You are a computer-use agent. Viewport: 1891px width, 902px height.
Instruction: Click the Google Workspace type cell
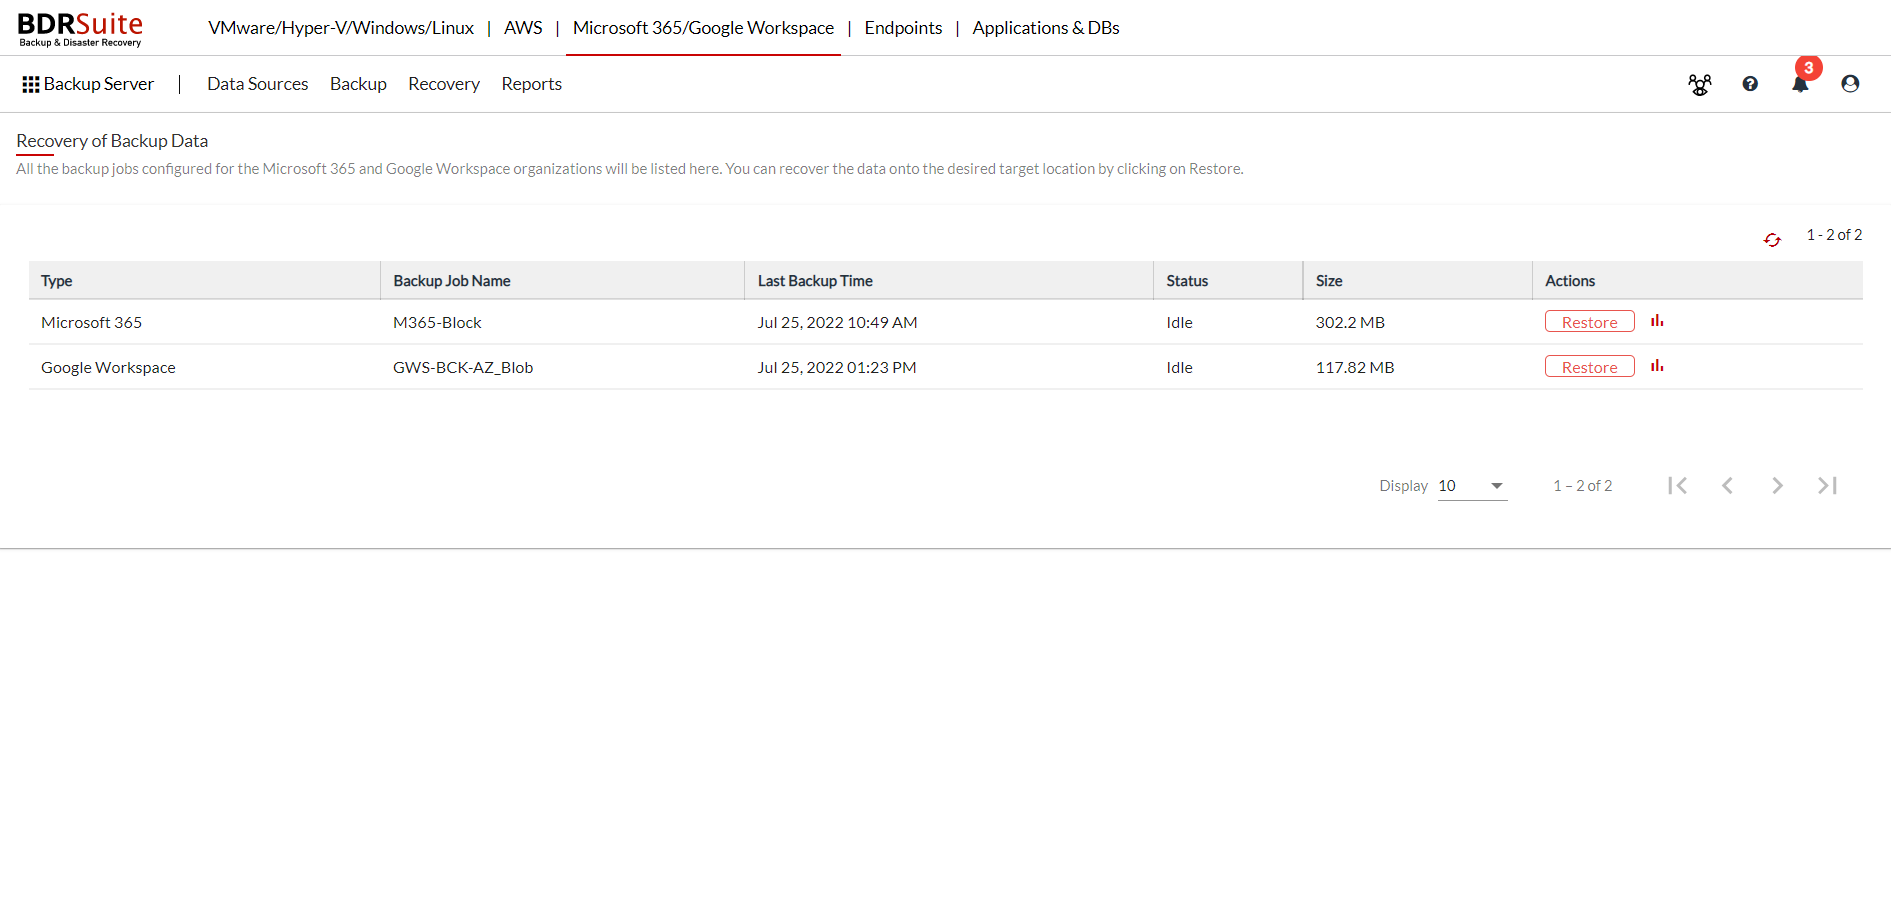108,367
